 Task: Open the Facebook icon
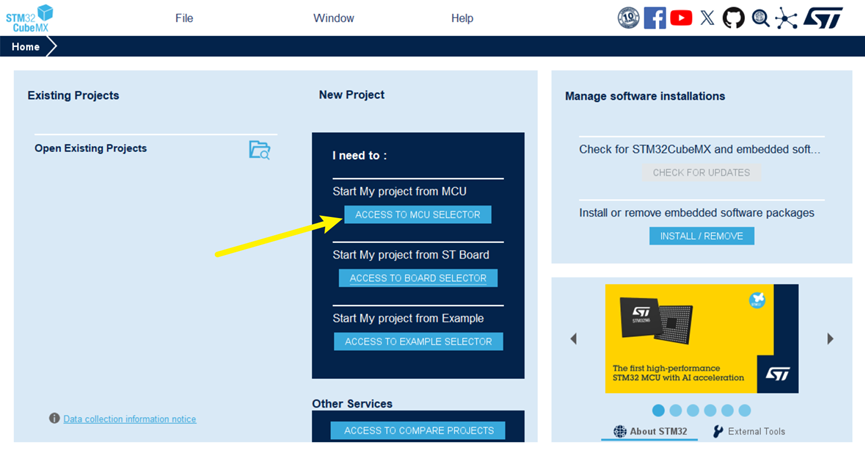[x=654, y=18]
